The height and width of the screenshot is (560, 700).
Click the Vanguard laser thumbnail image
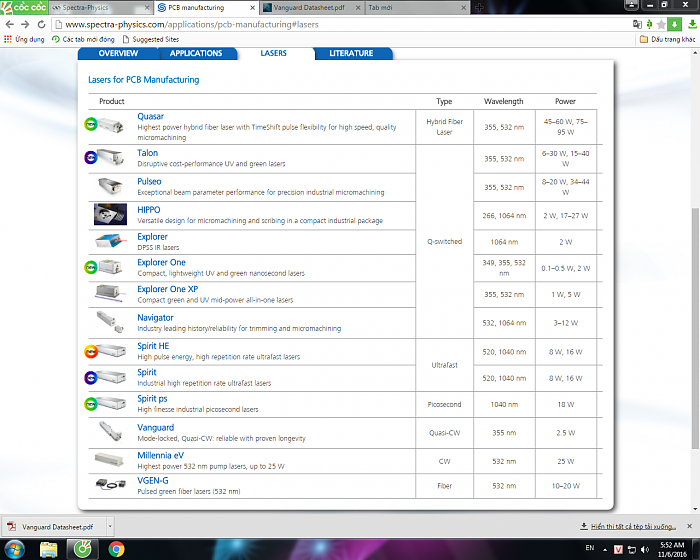coord(110,431)
